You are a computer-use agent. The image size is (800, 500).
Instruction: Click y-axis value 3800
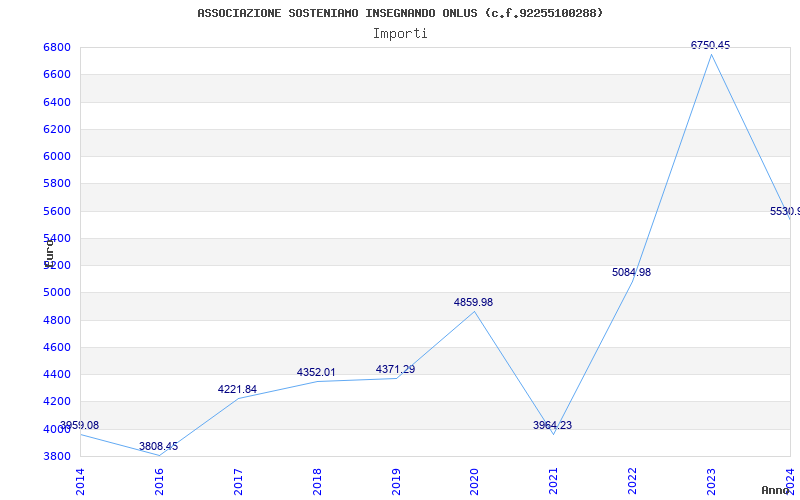(x=57, y=456)
